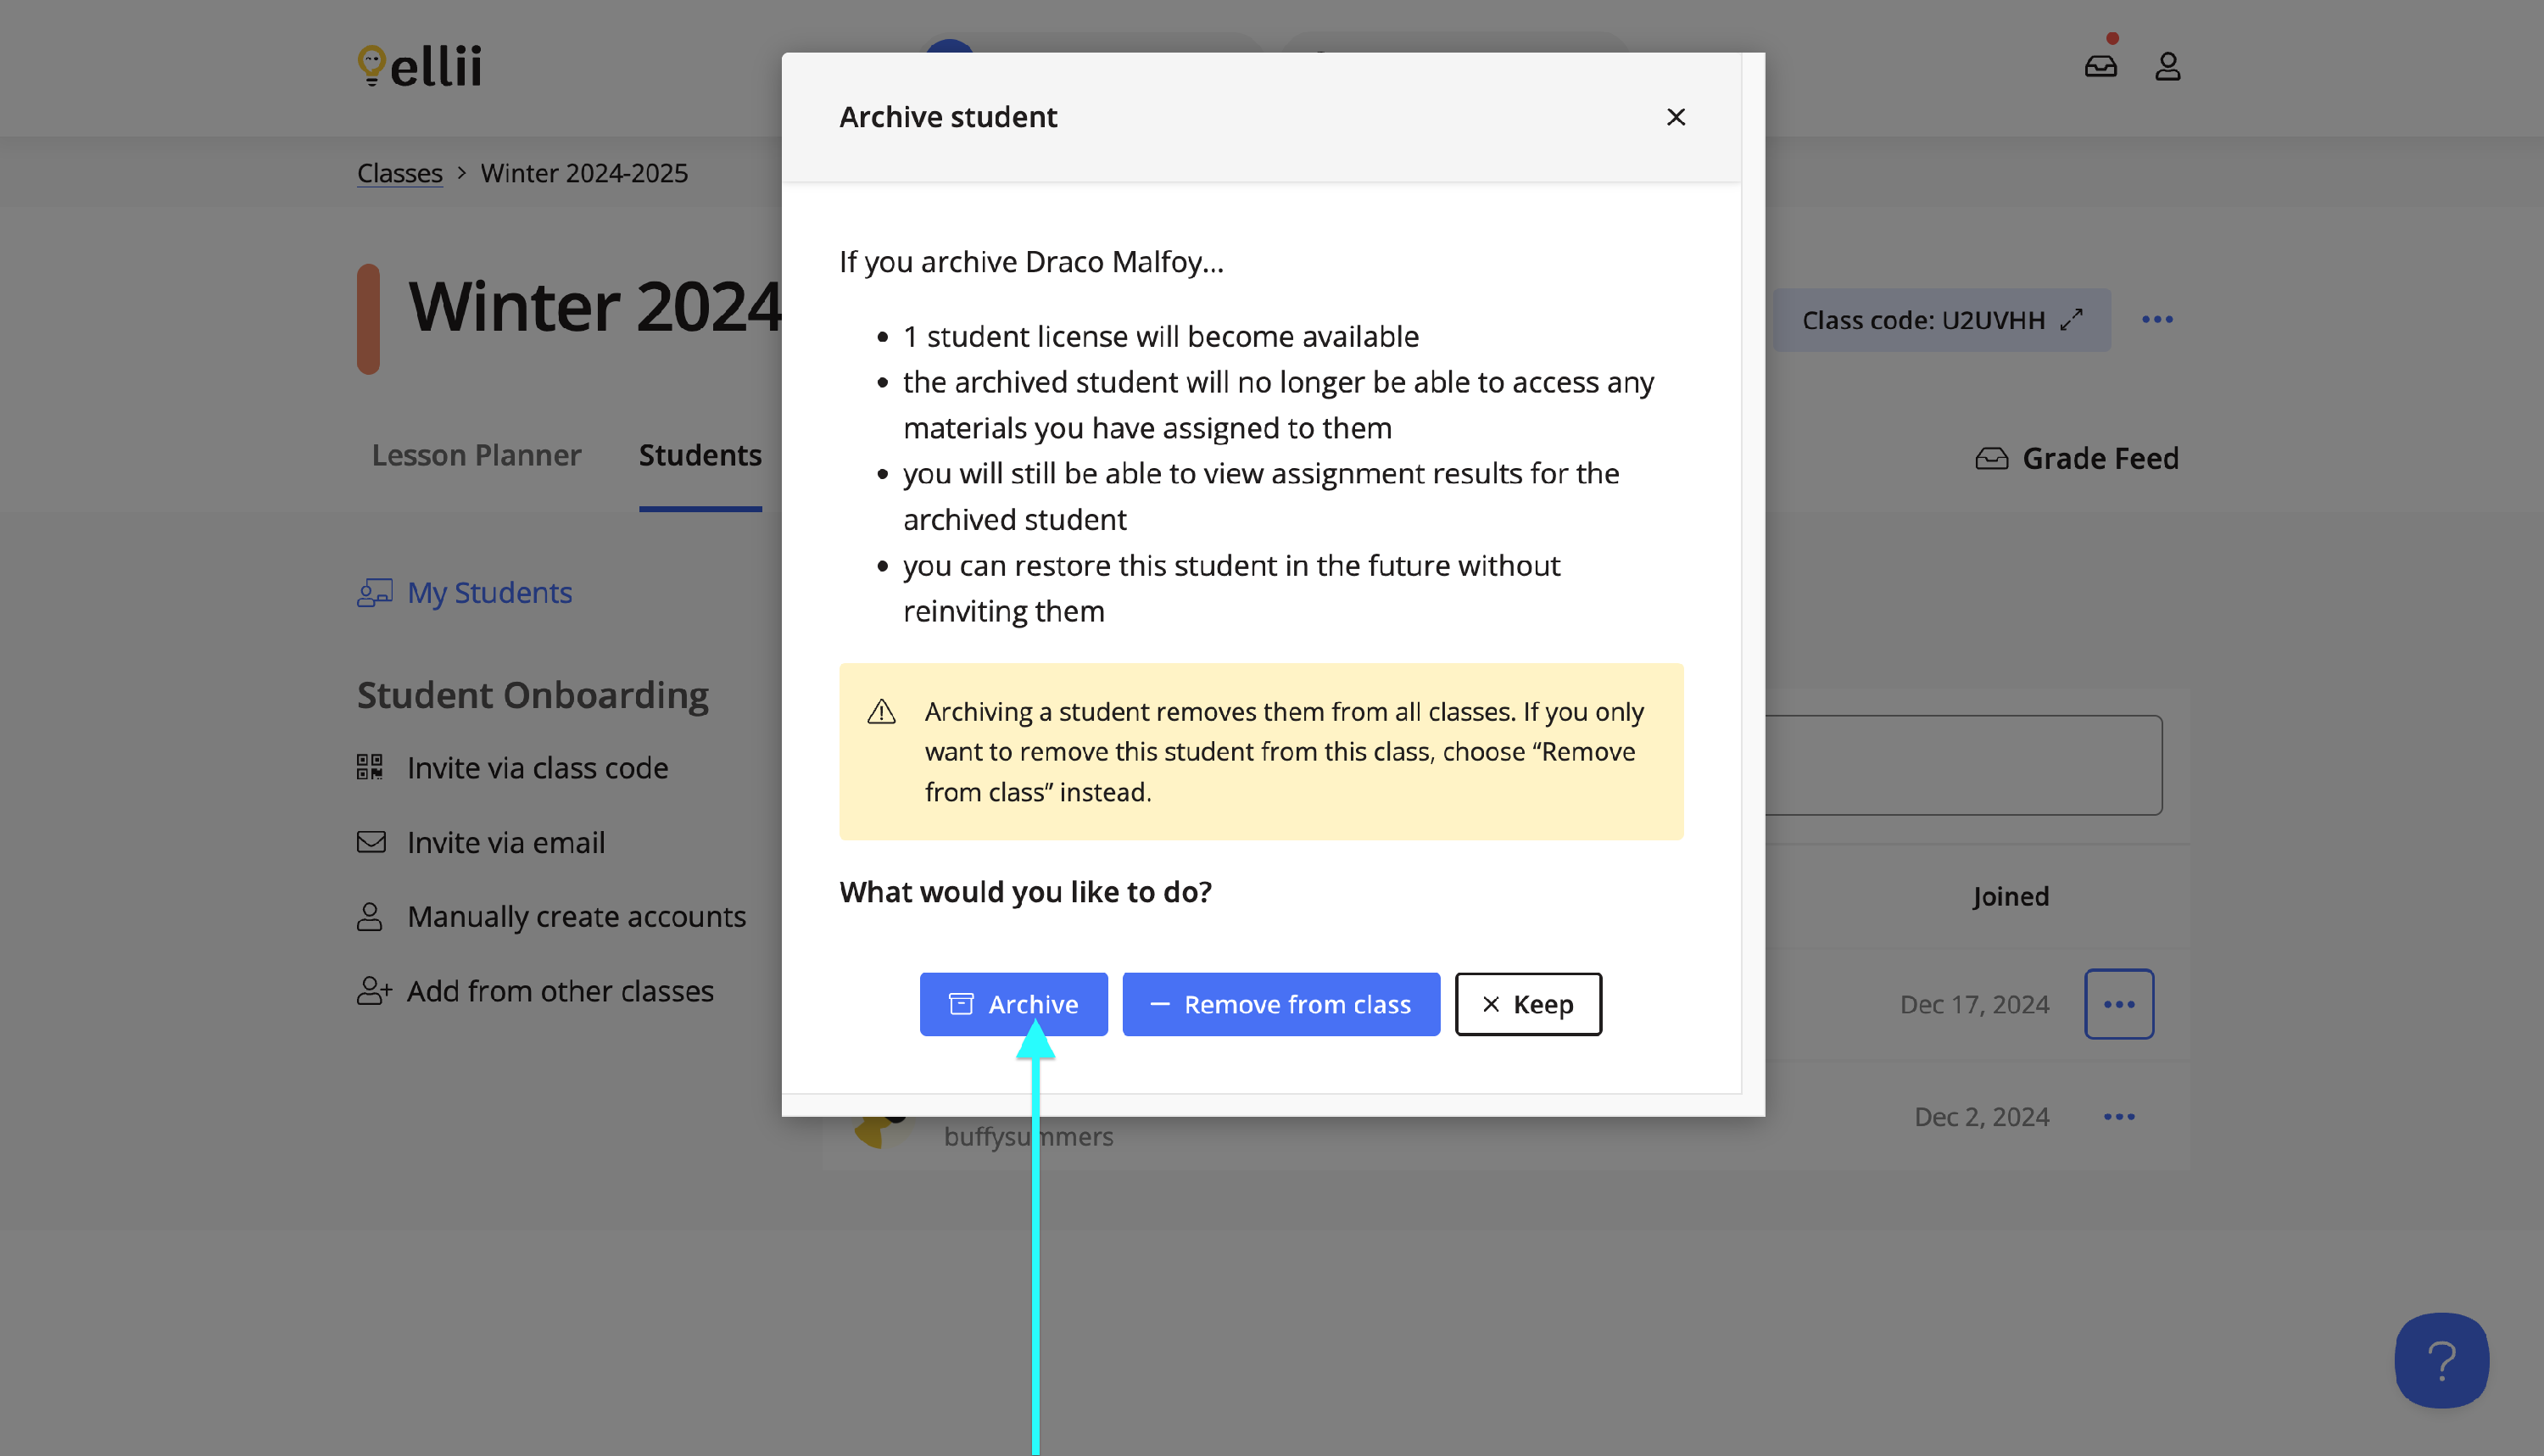2544x1456 pixels.
Task: Expand the class code fullscreen icon
Action: [x=2072, y=320]
